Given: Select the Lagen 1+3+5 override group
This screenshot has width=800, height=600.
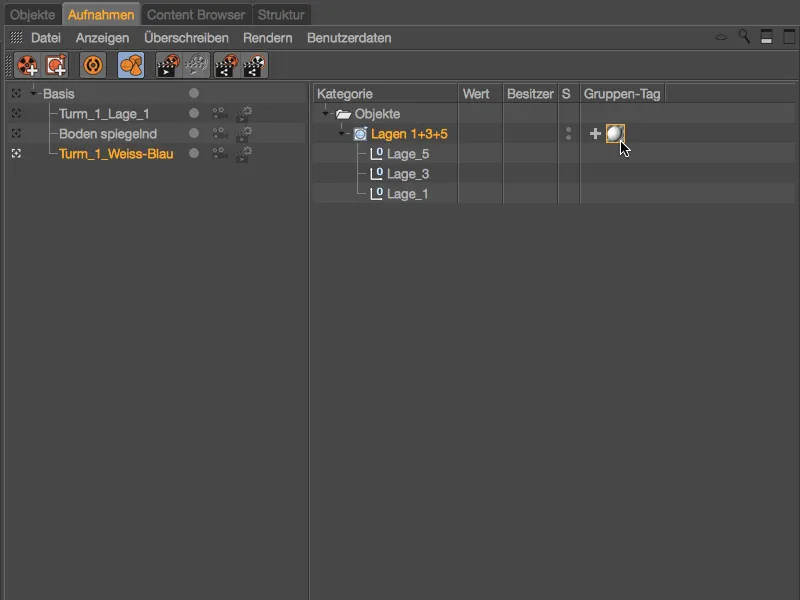Looking at the screenshot, I should (409, 134).
